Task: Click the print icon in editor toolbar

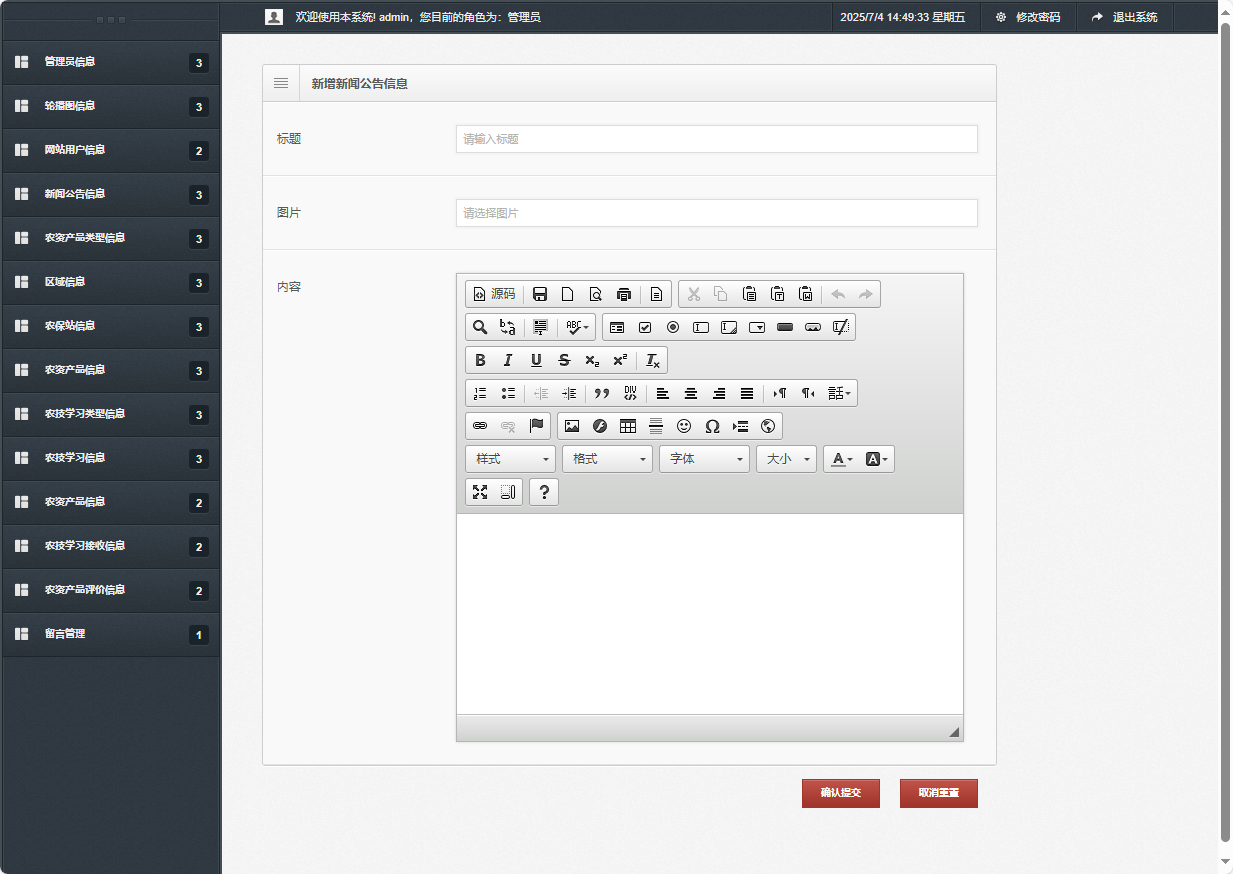Action: point(624,294)
